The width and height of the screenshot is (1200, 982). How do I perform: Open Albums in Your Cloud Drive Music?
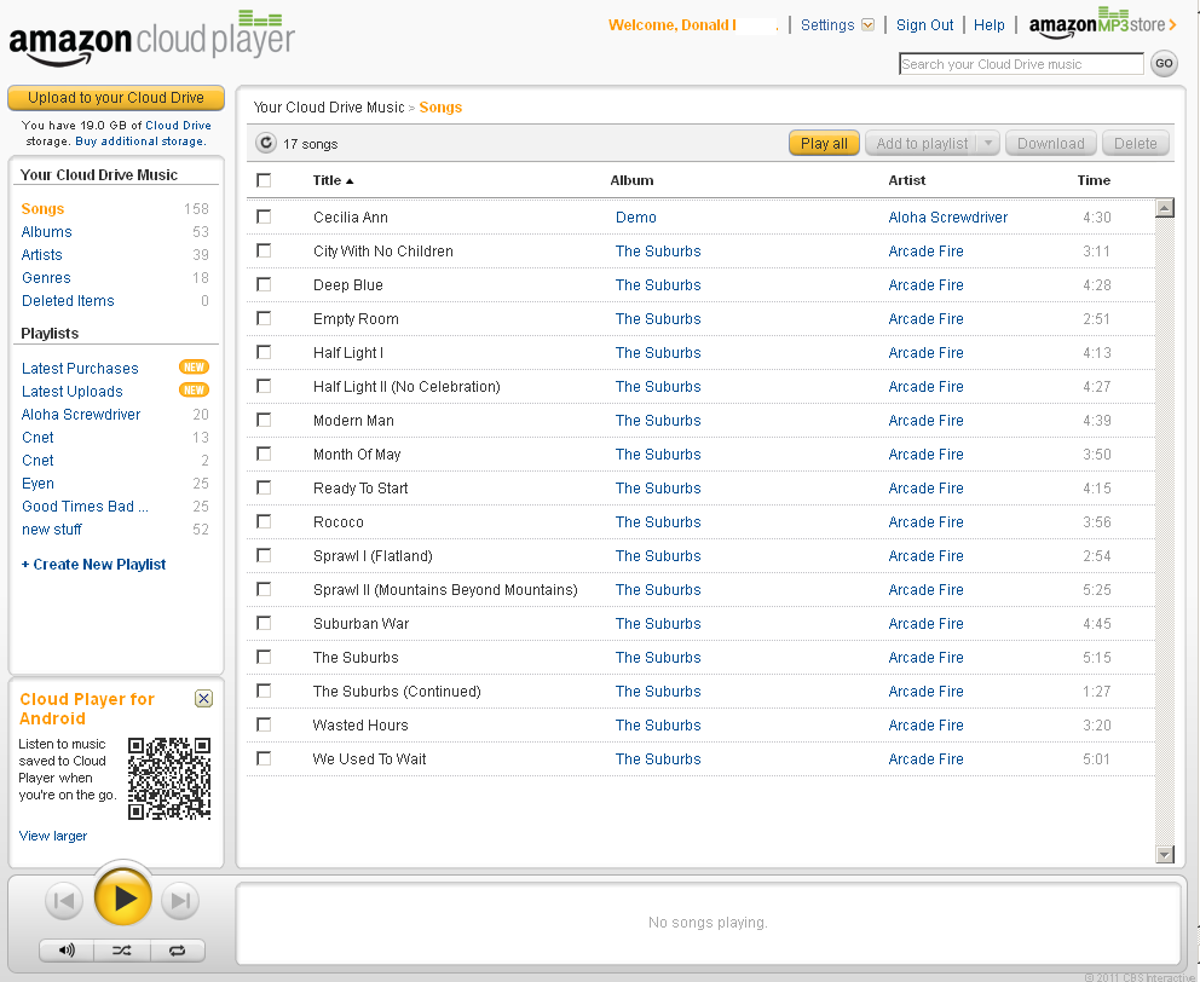point(47,232)
